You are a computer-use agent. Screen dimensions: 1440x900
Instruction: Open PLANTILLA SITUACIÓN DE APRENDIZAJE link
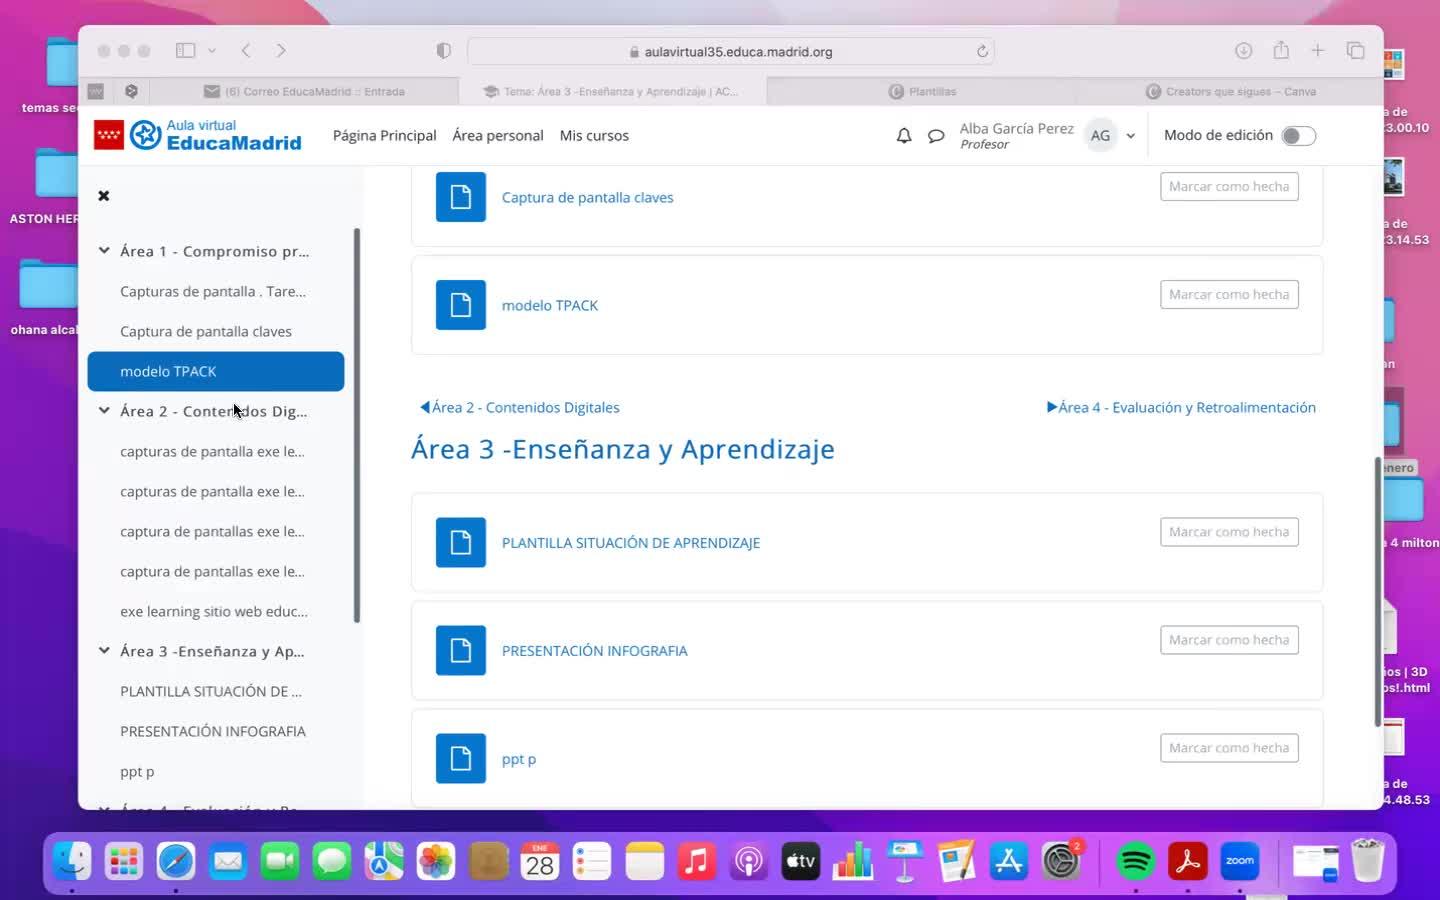point(631,543)
